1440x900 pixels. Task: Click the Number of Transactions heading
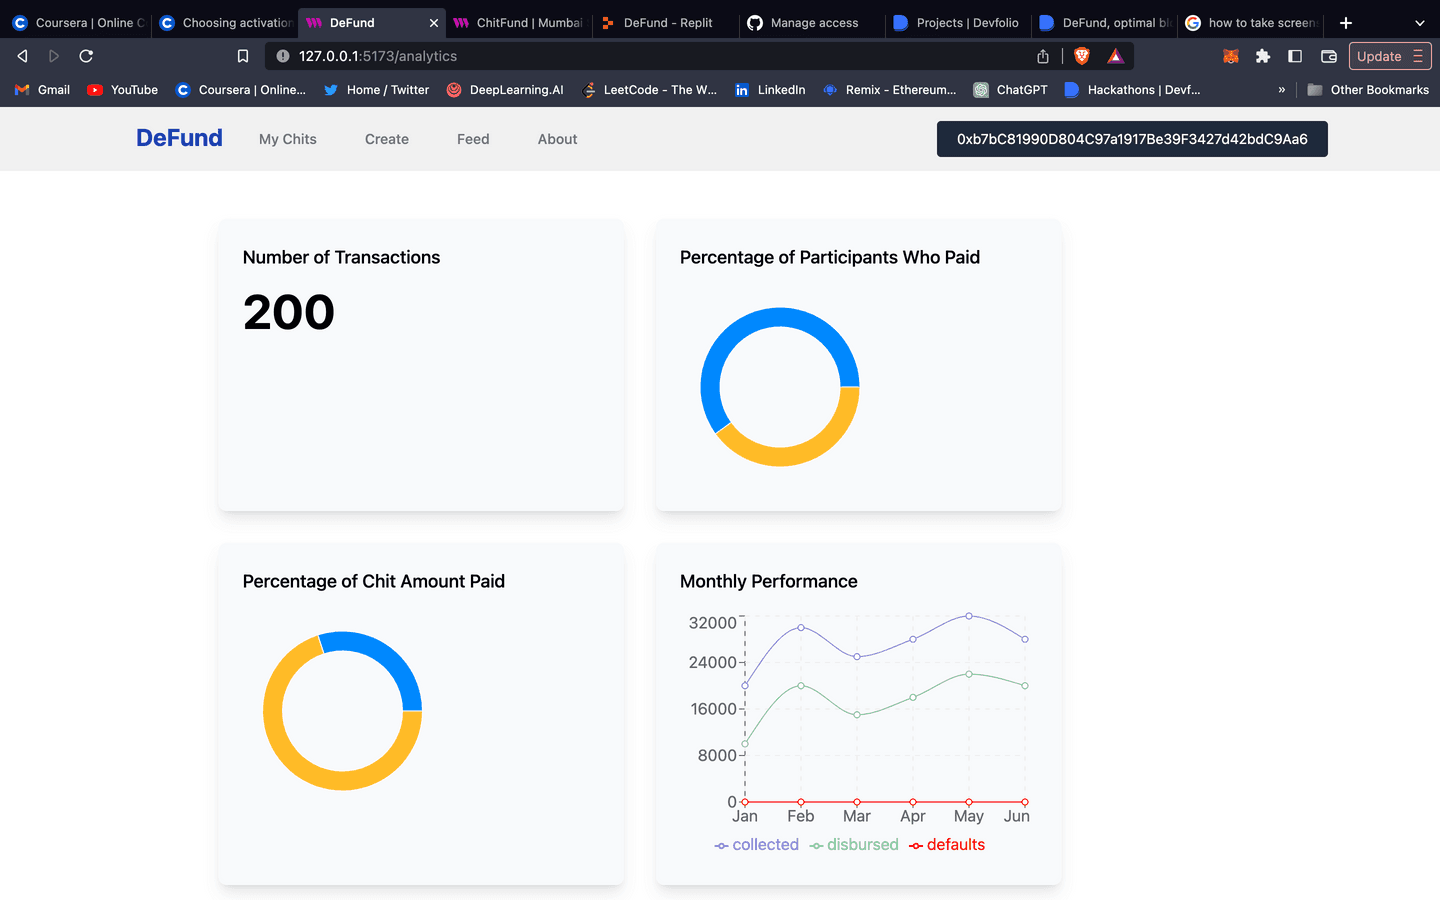[341, 257]
